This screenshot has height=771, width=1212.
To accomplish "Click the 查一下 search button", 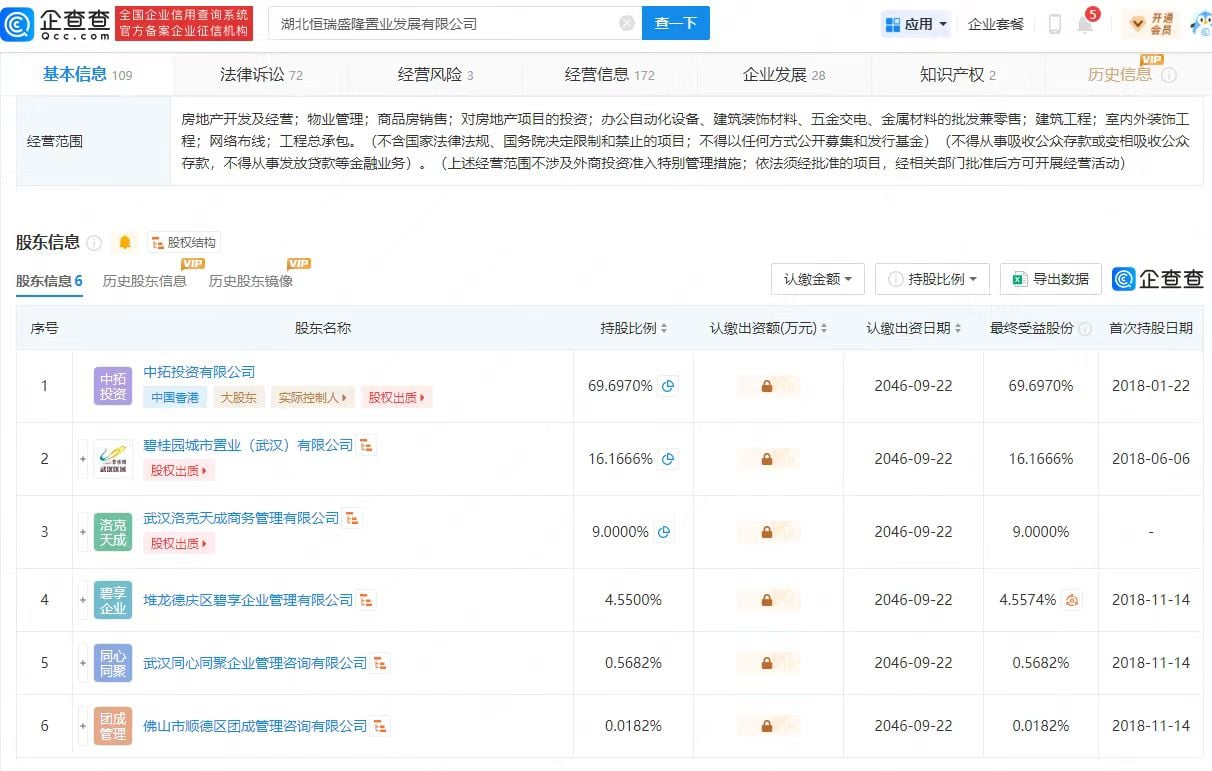I will tap(675, 23).
